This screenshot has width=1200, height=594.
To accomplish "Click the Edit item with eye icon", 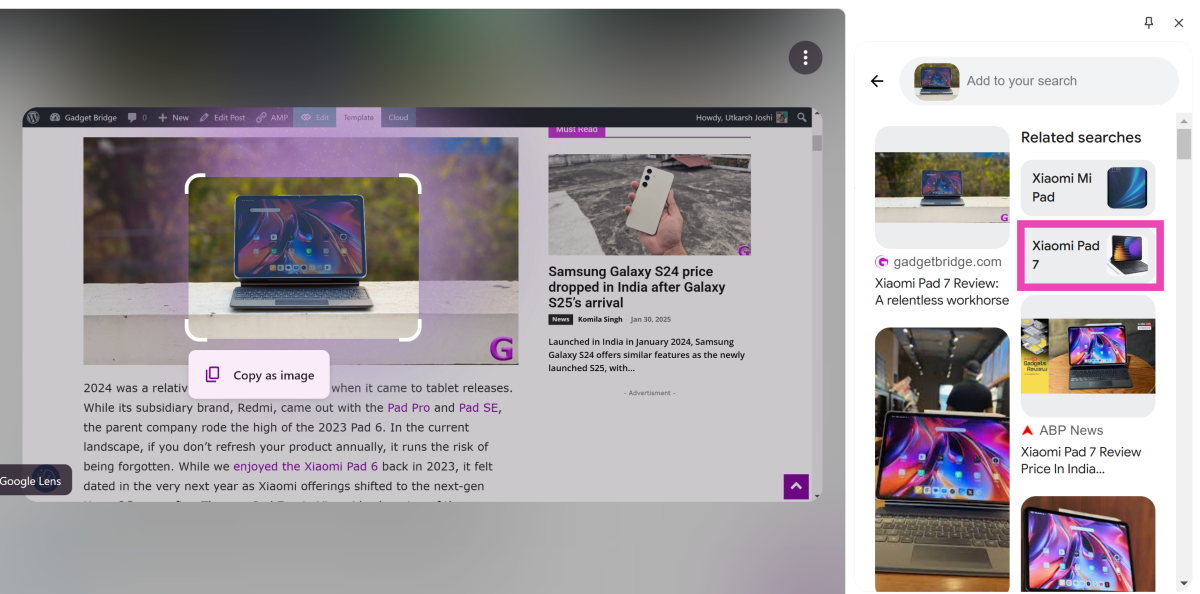I will point(315,117).
